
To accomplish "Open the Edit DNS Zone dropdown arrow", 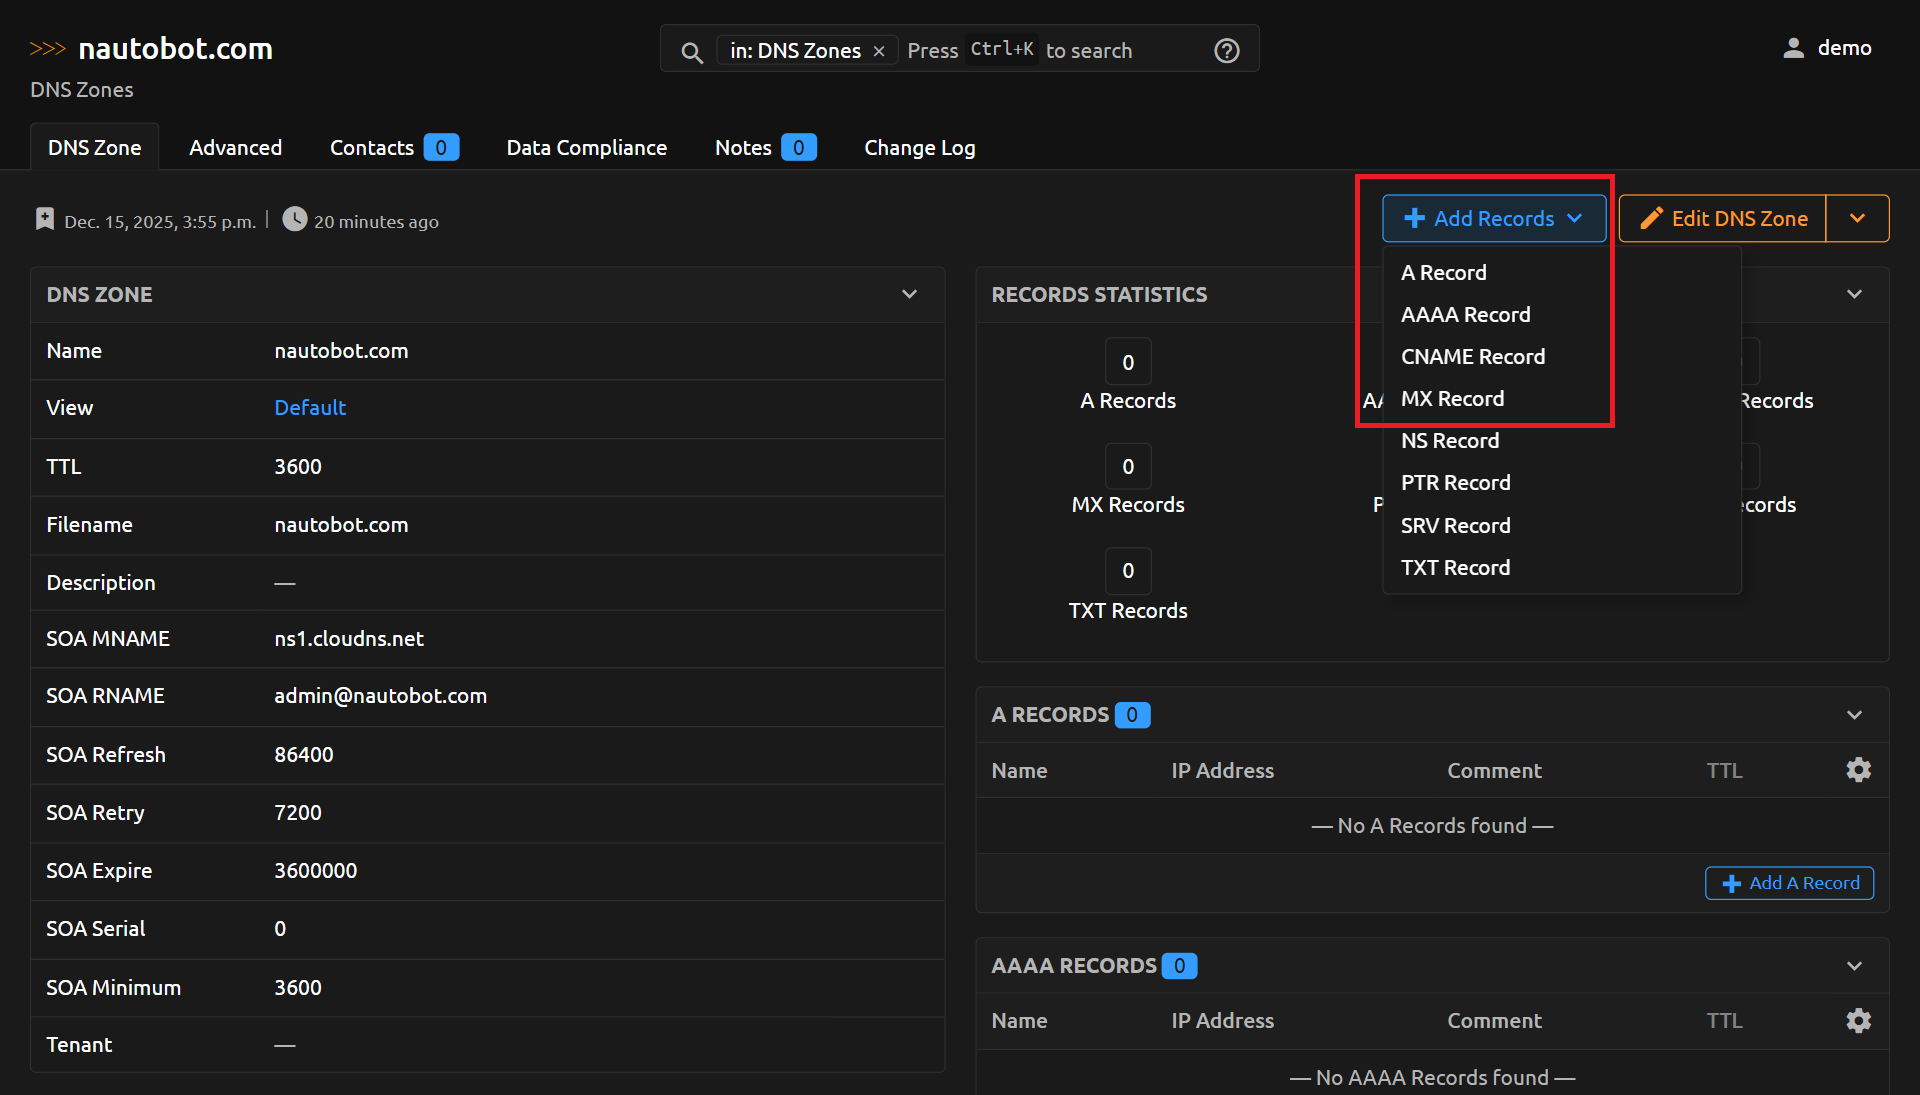I will pyautogui.click(x=1857, y=218).
